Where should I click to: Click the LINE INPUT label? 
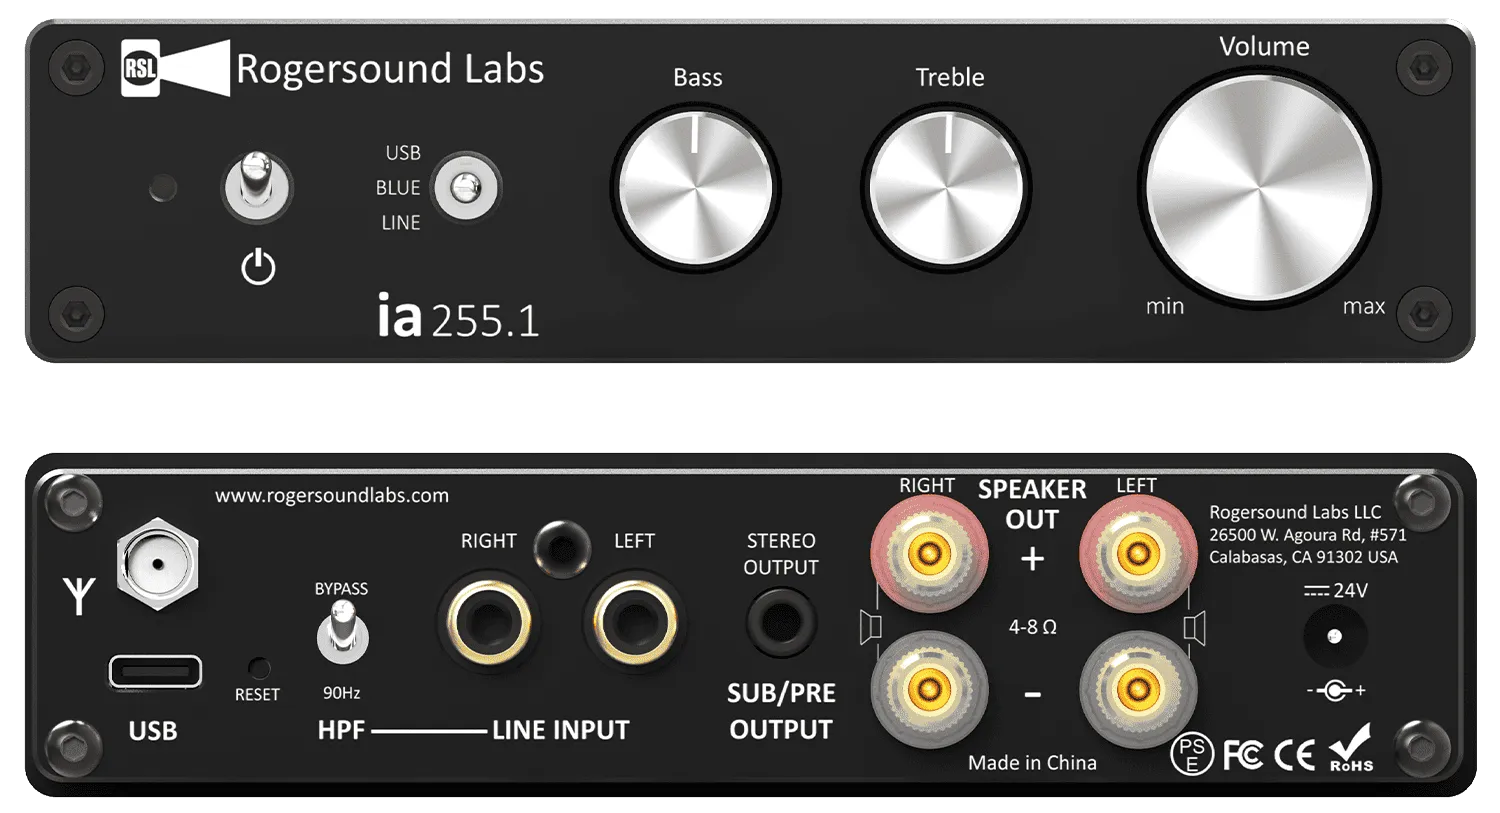[x=561, y=731]
